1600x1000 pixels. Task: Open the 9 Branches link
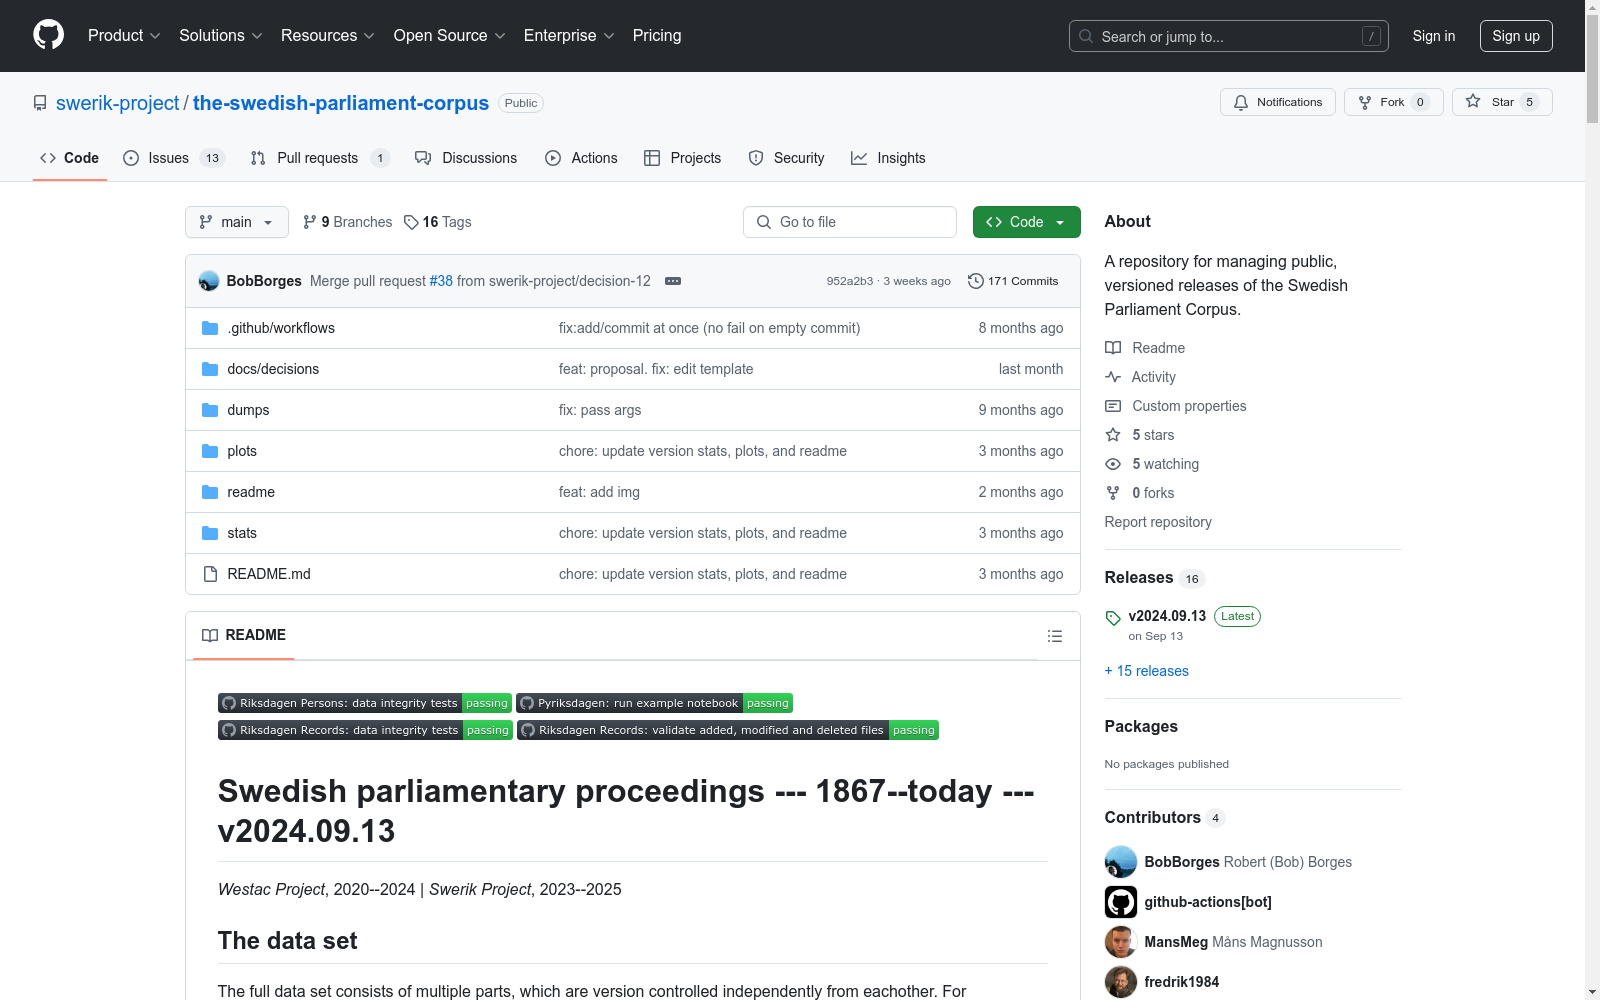(x=347, y=222)
